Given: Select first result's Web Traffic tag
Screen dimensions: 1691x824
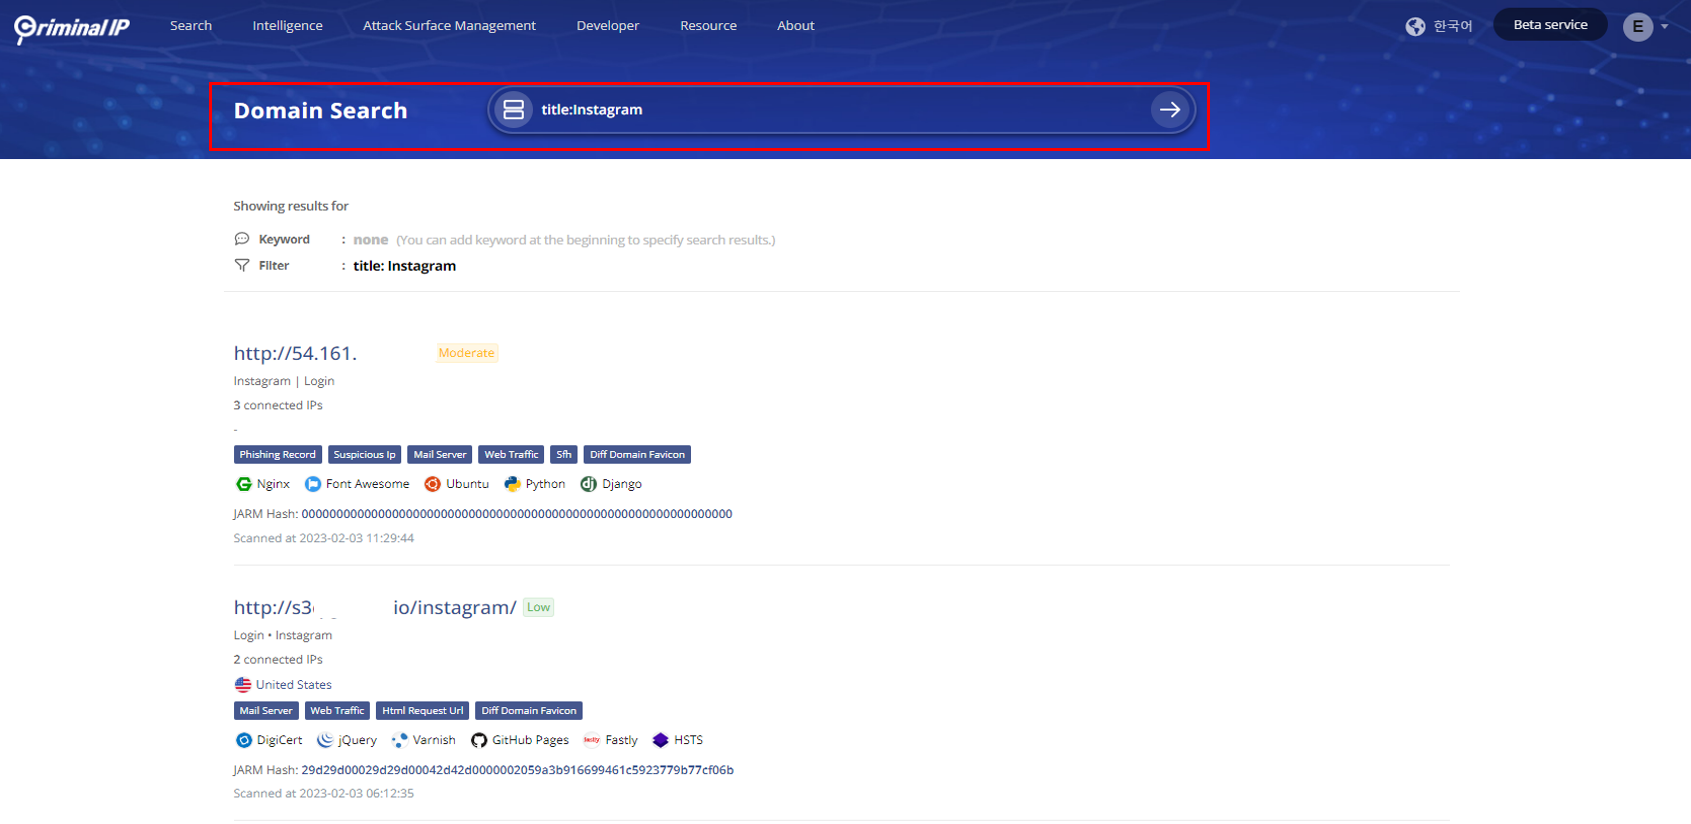Looking at the screenshot, I should coord(511,455).
